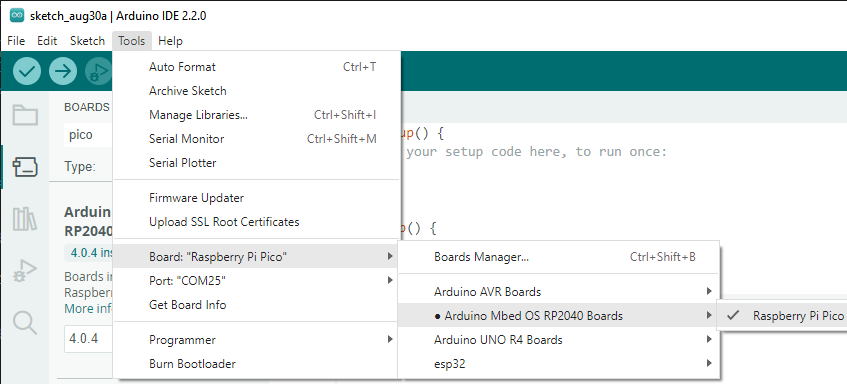Viewport: 847px width, 384px height.
Task: Open the Debug sidebar icon
Action: (x=25, y=271)
